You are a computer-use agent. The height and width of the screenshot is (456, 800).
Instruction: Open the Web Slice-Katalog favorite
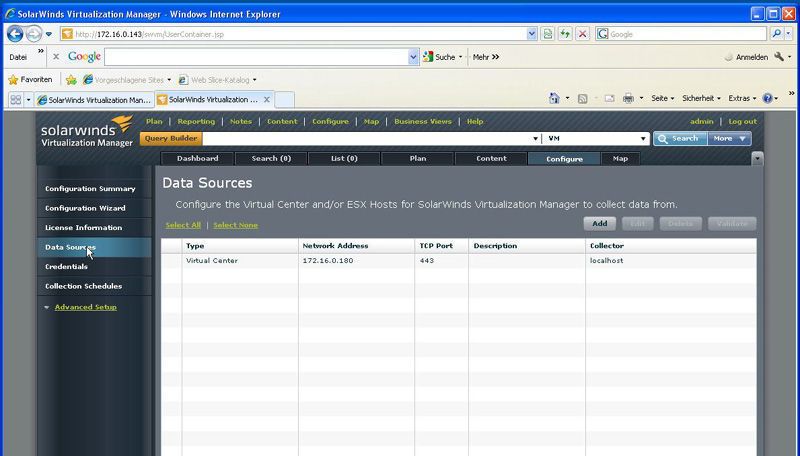(217, 80)
